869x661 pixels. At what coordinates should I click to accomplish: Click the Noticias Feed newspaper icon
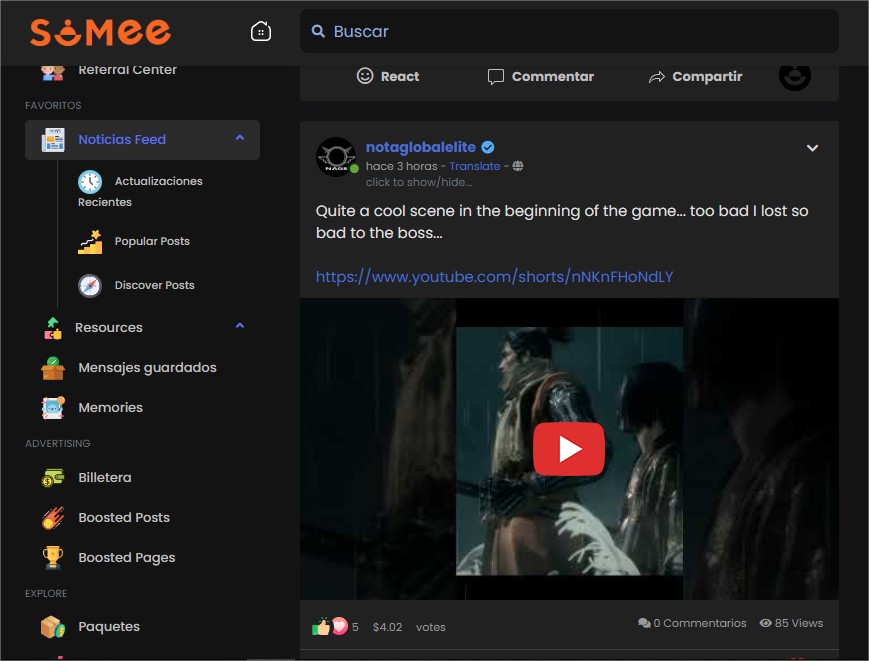(53, 140)
